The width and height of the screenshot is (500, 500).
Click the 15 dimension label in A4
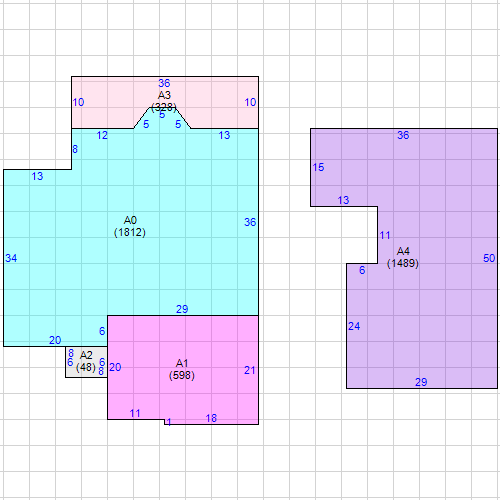tap(318, 167)
